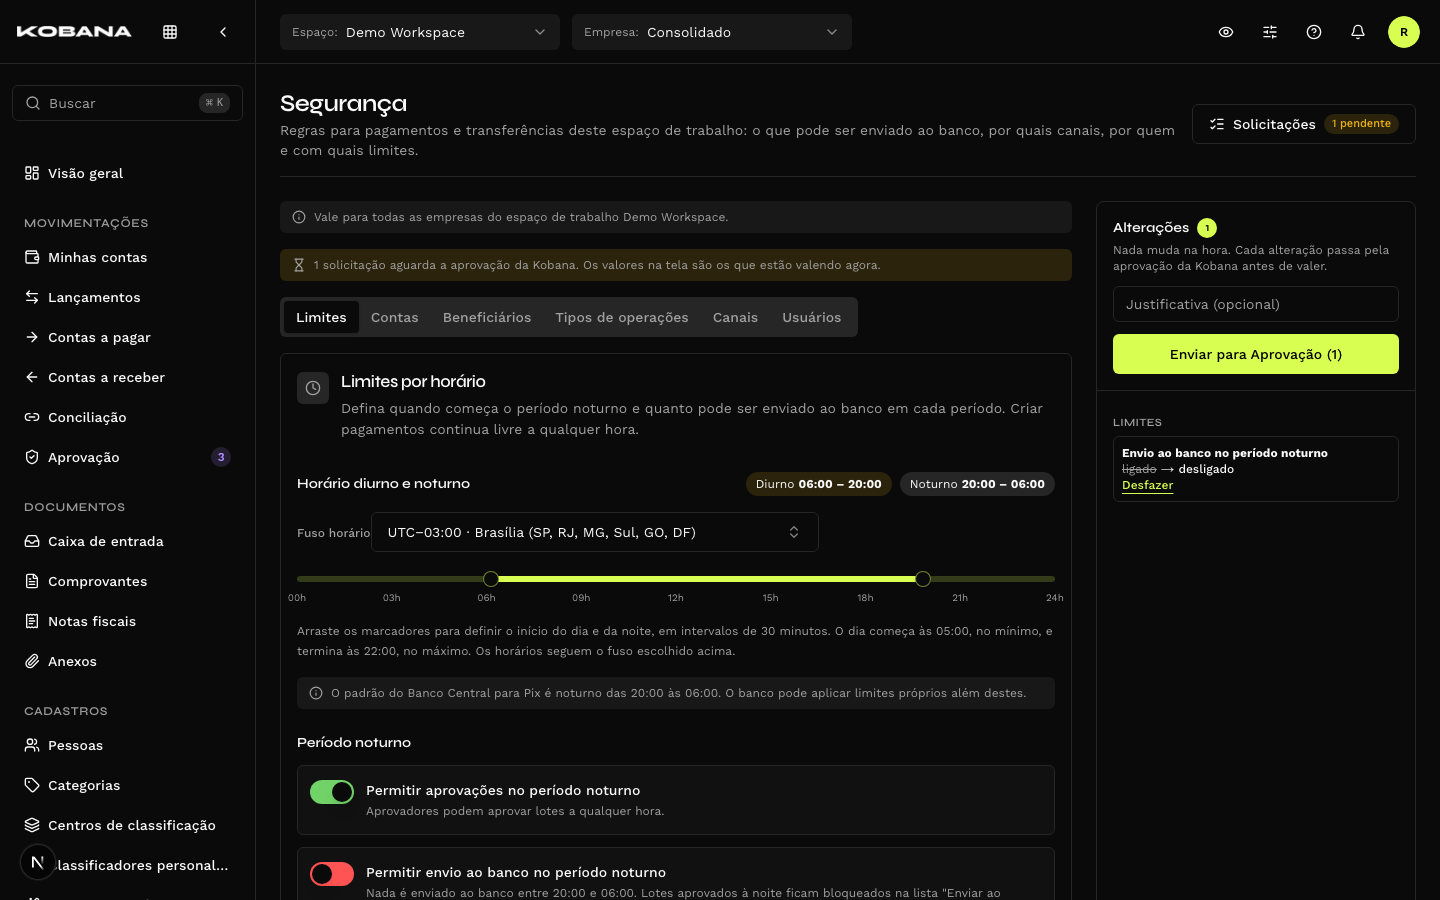
Task: Open Solicitações with 1 pendente
Action: pyautogui.click(x=1304, y=124)
